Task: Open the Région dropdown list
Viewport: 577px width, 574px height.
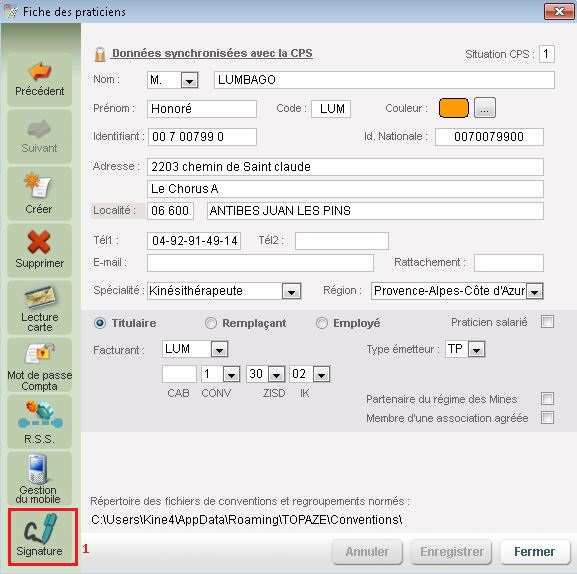Action: point(534,291)
